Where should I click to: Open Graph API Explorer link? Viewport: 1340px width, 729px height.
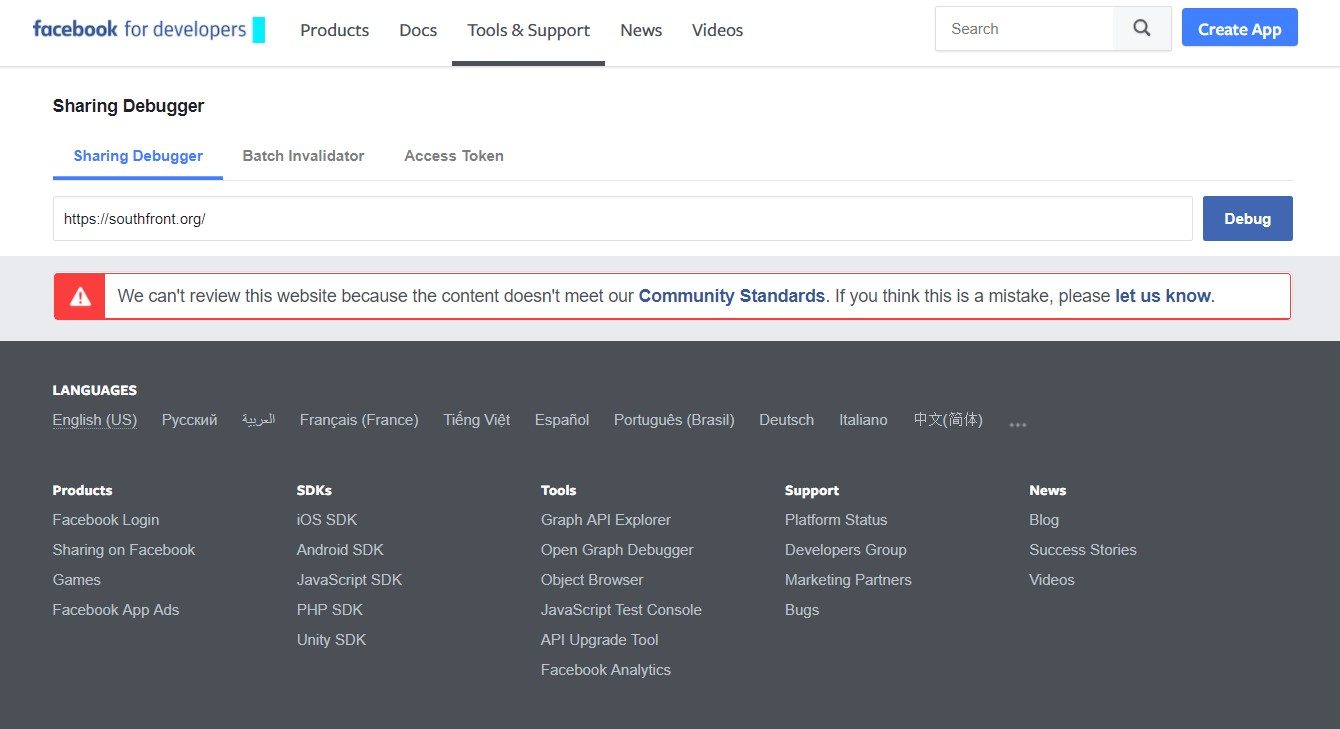point(606,520)
